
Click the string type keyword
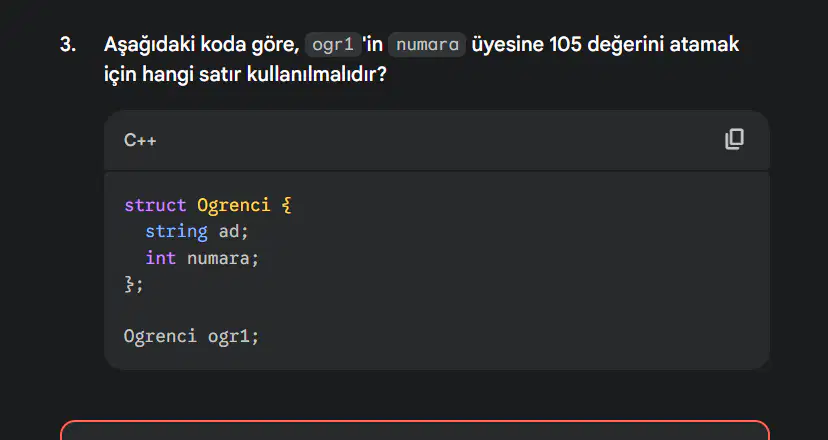tap(176, 231)
